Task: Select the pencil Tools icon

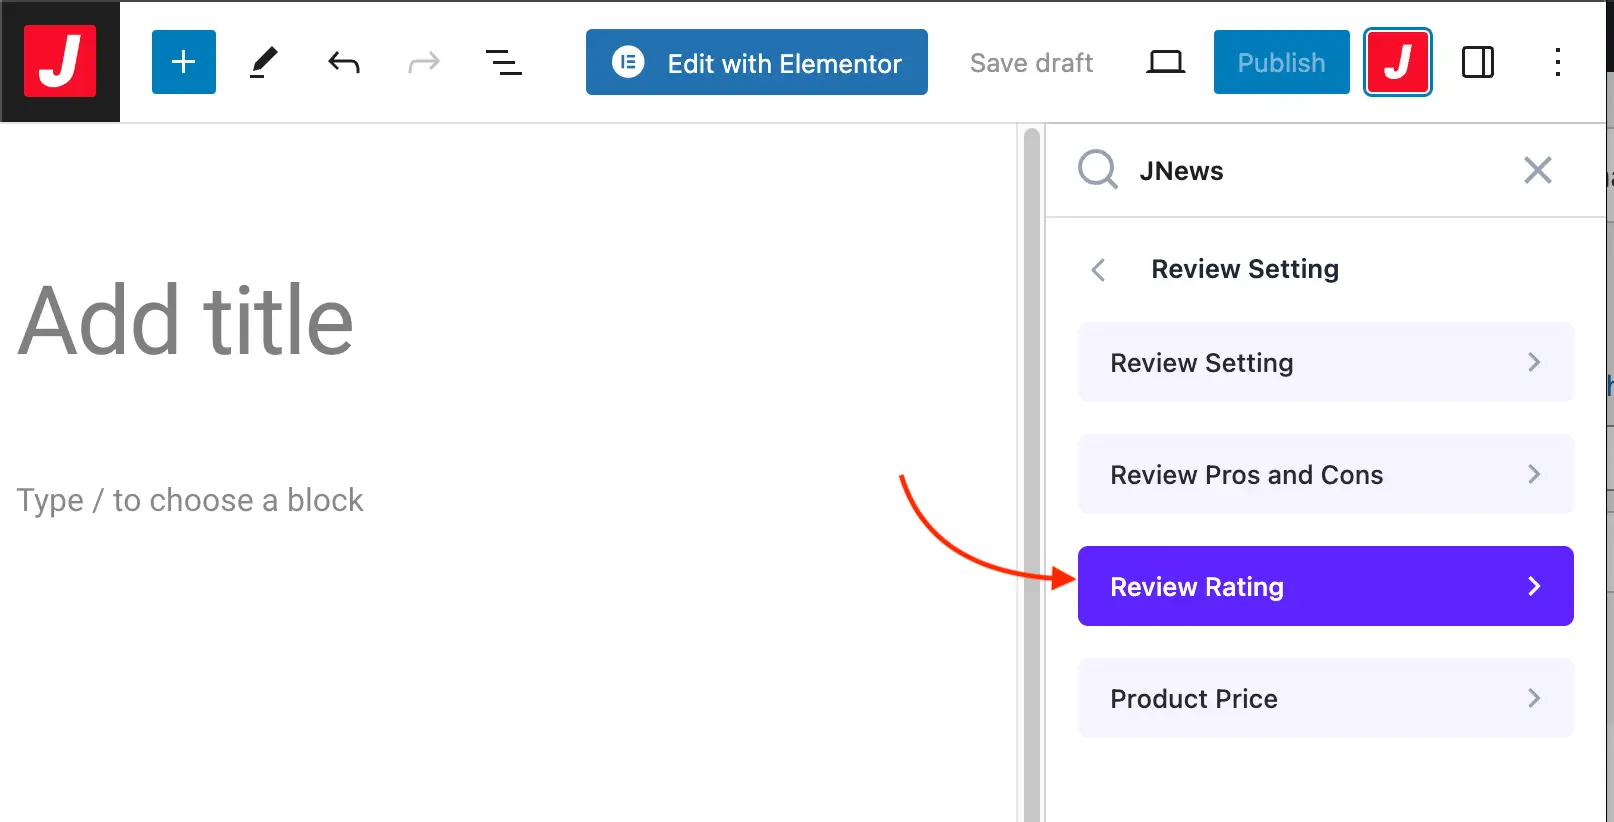Action: pos(263,62)
